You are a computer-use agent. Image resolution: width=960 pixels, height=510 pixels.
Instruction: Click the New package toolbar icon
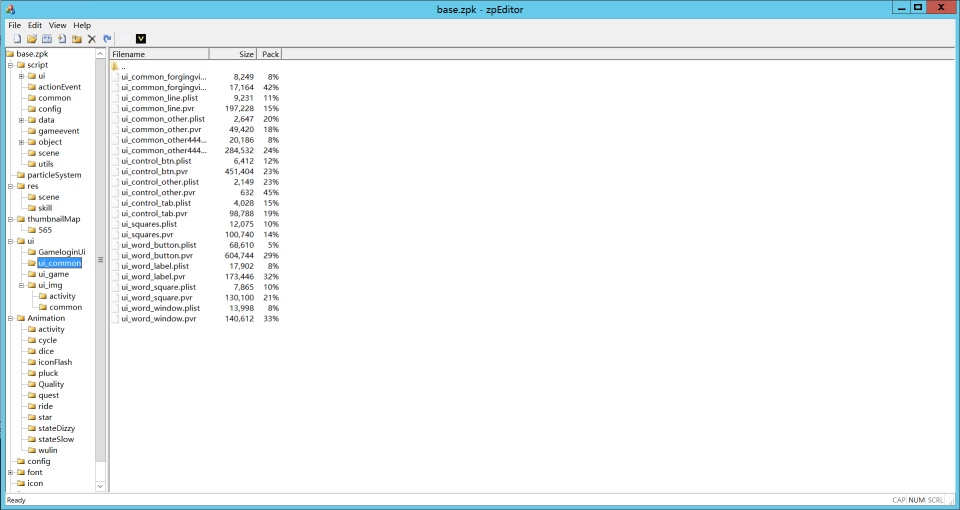click(x=17, y=39)
